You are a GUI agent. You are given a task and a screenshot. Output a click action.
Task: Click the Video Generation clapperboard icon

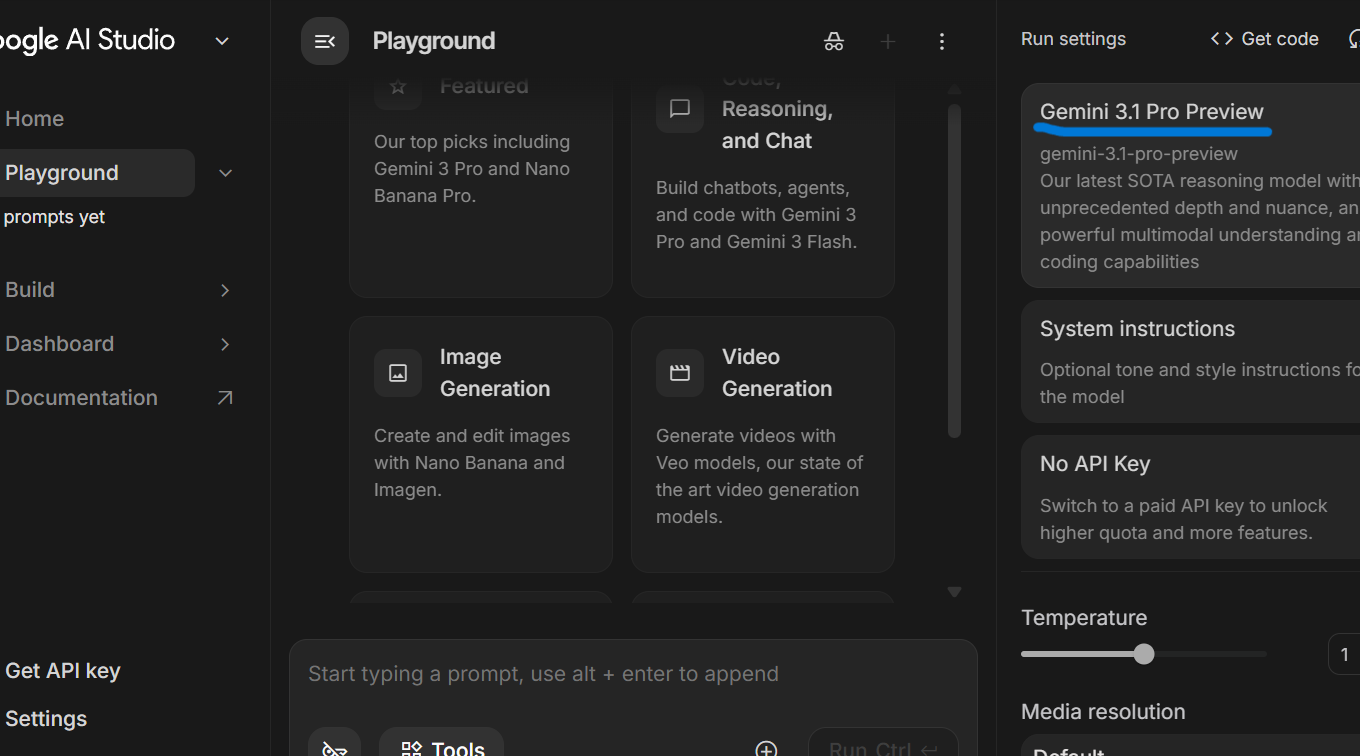click(x=680, y=373)
